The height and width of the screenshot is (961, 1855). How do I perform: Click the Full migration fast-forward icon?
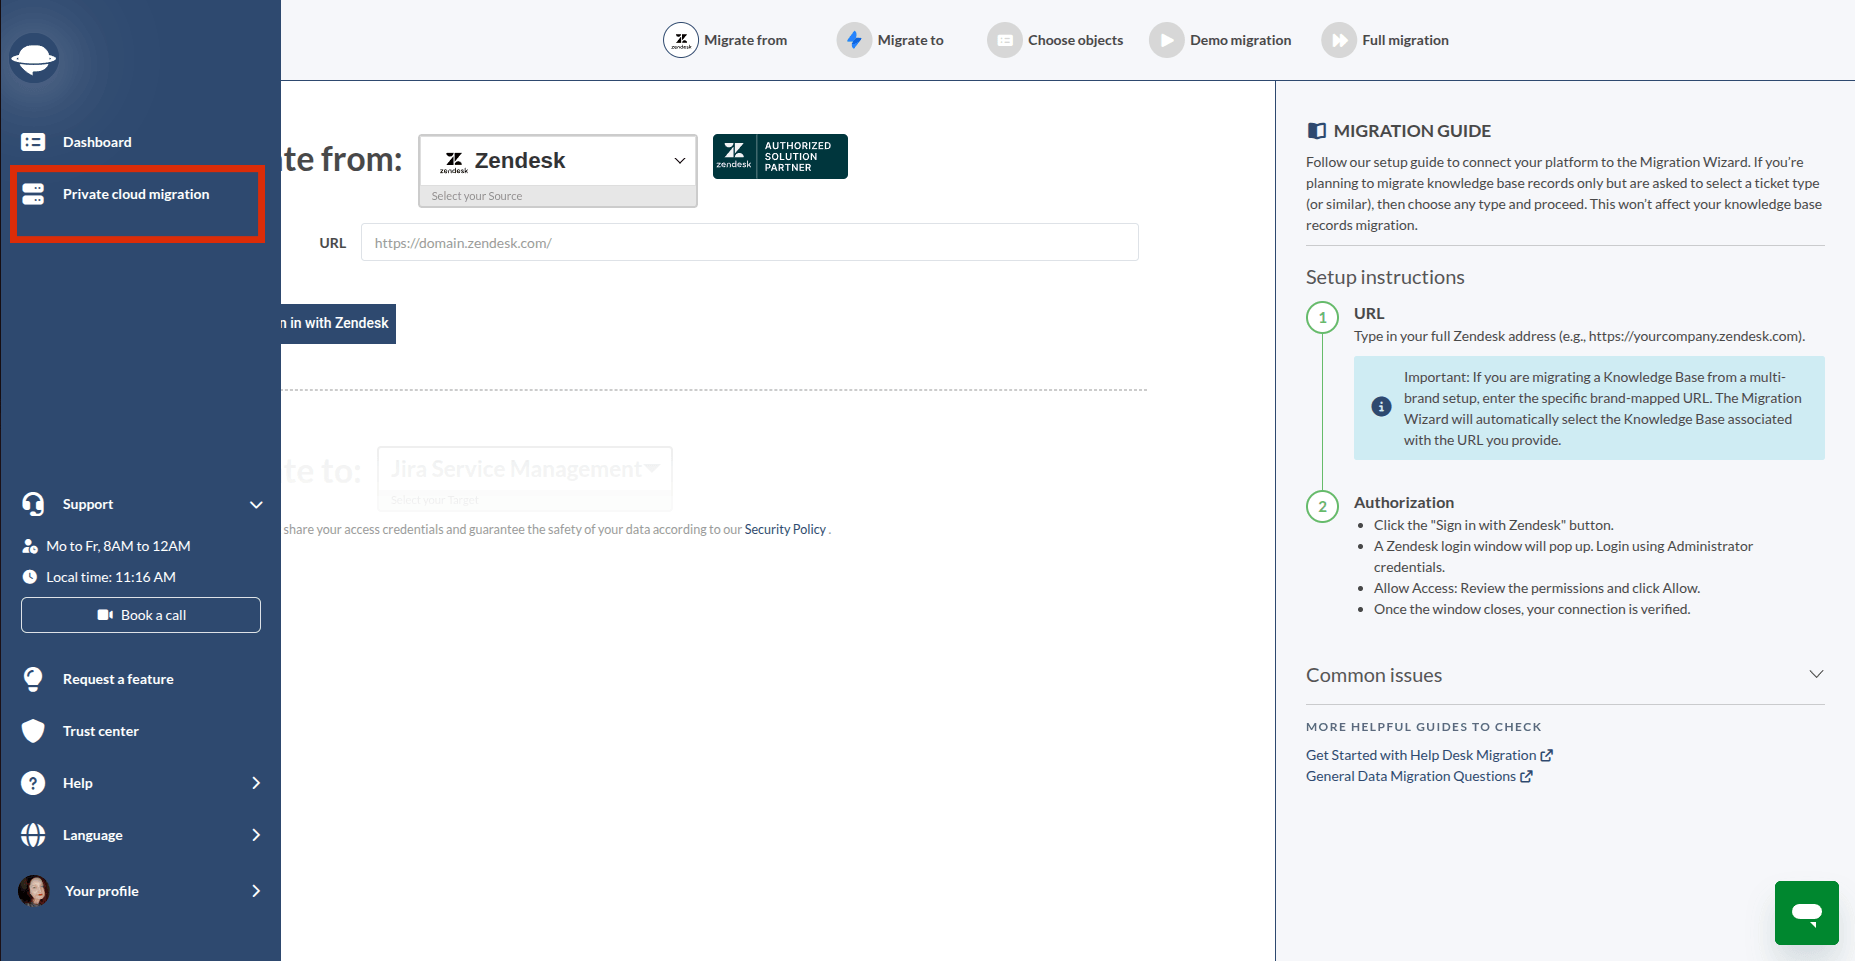point(1339,40)
